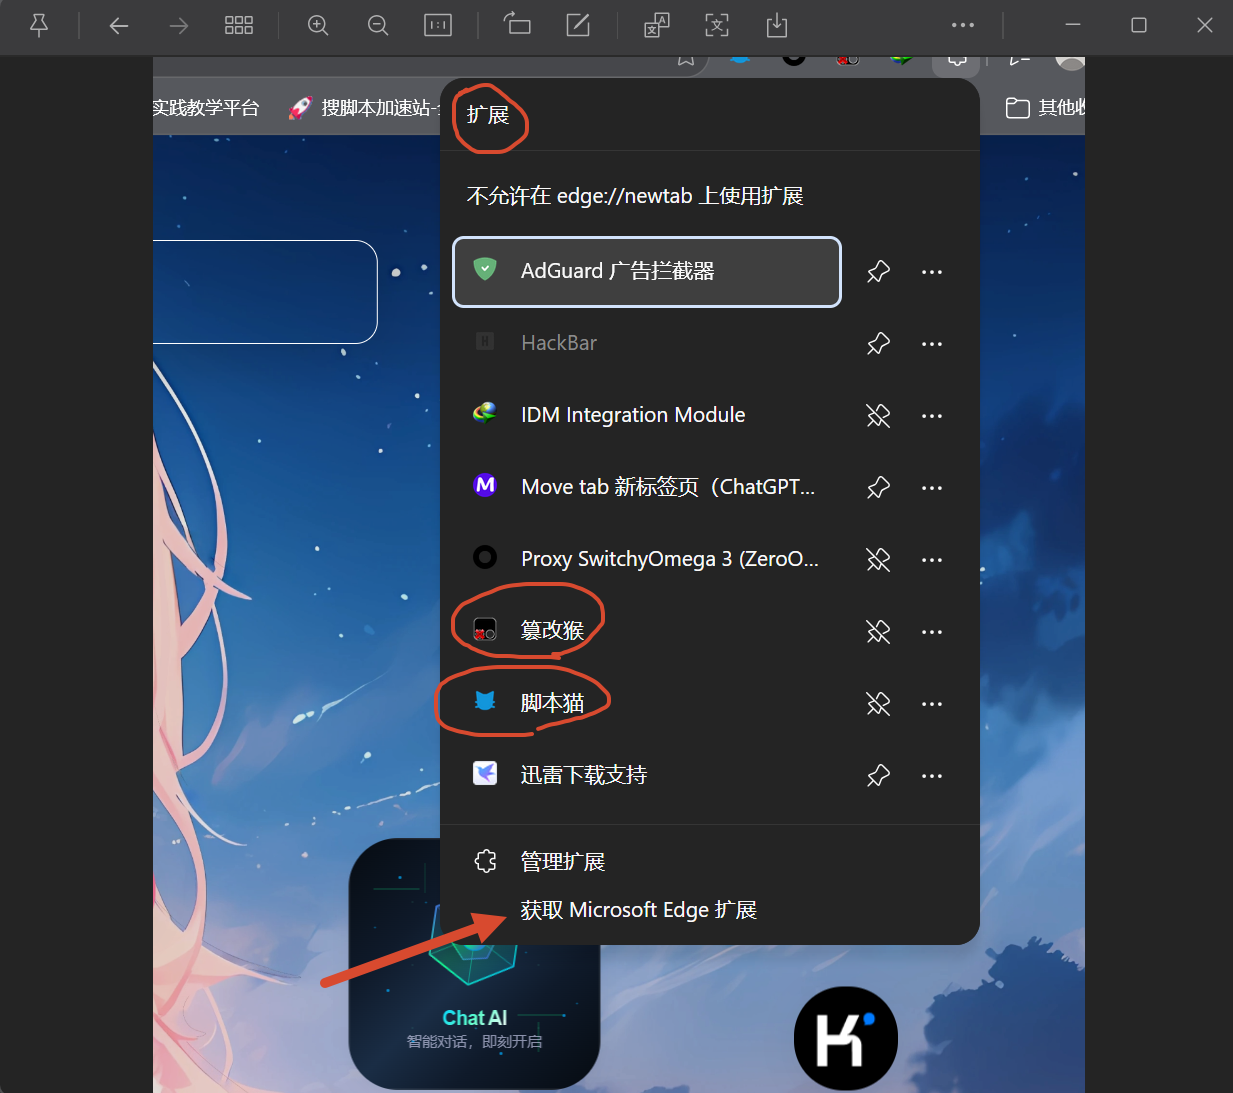Open the 其他收藏 bookmarks folder
1233x1093 pixels.
tap(1045, 108)
